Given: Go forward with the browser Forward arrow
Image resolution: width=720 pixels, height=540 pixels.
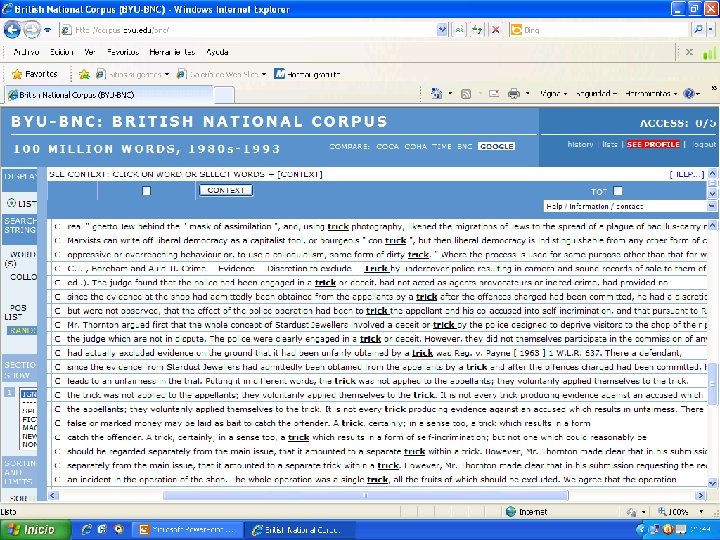Looking at the screenshot, I should tap(31, 30).
